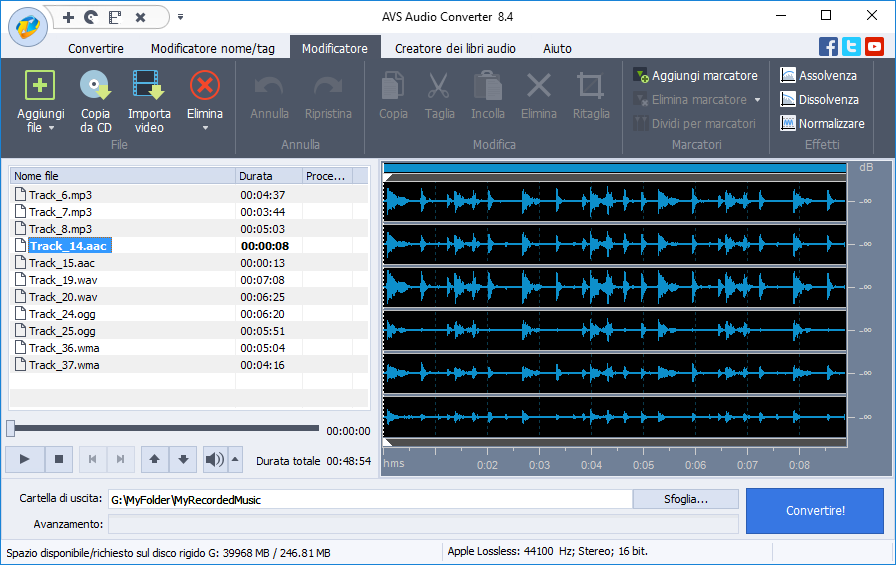The image size is (896, 565).
Task: Select Track_6.mp3 in the list
Action: (189, 195)
